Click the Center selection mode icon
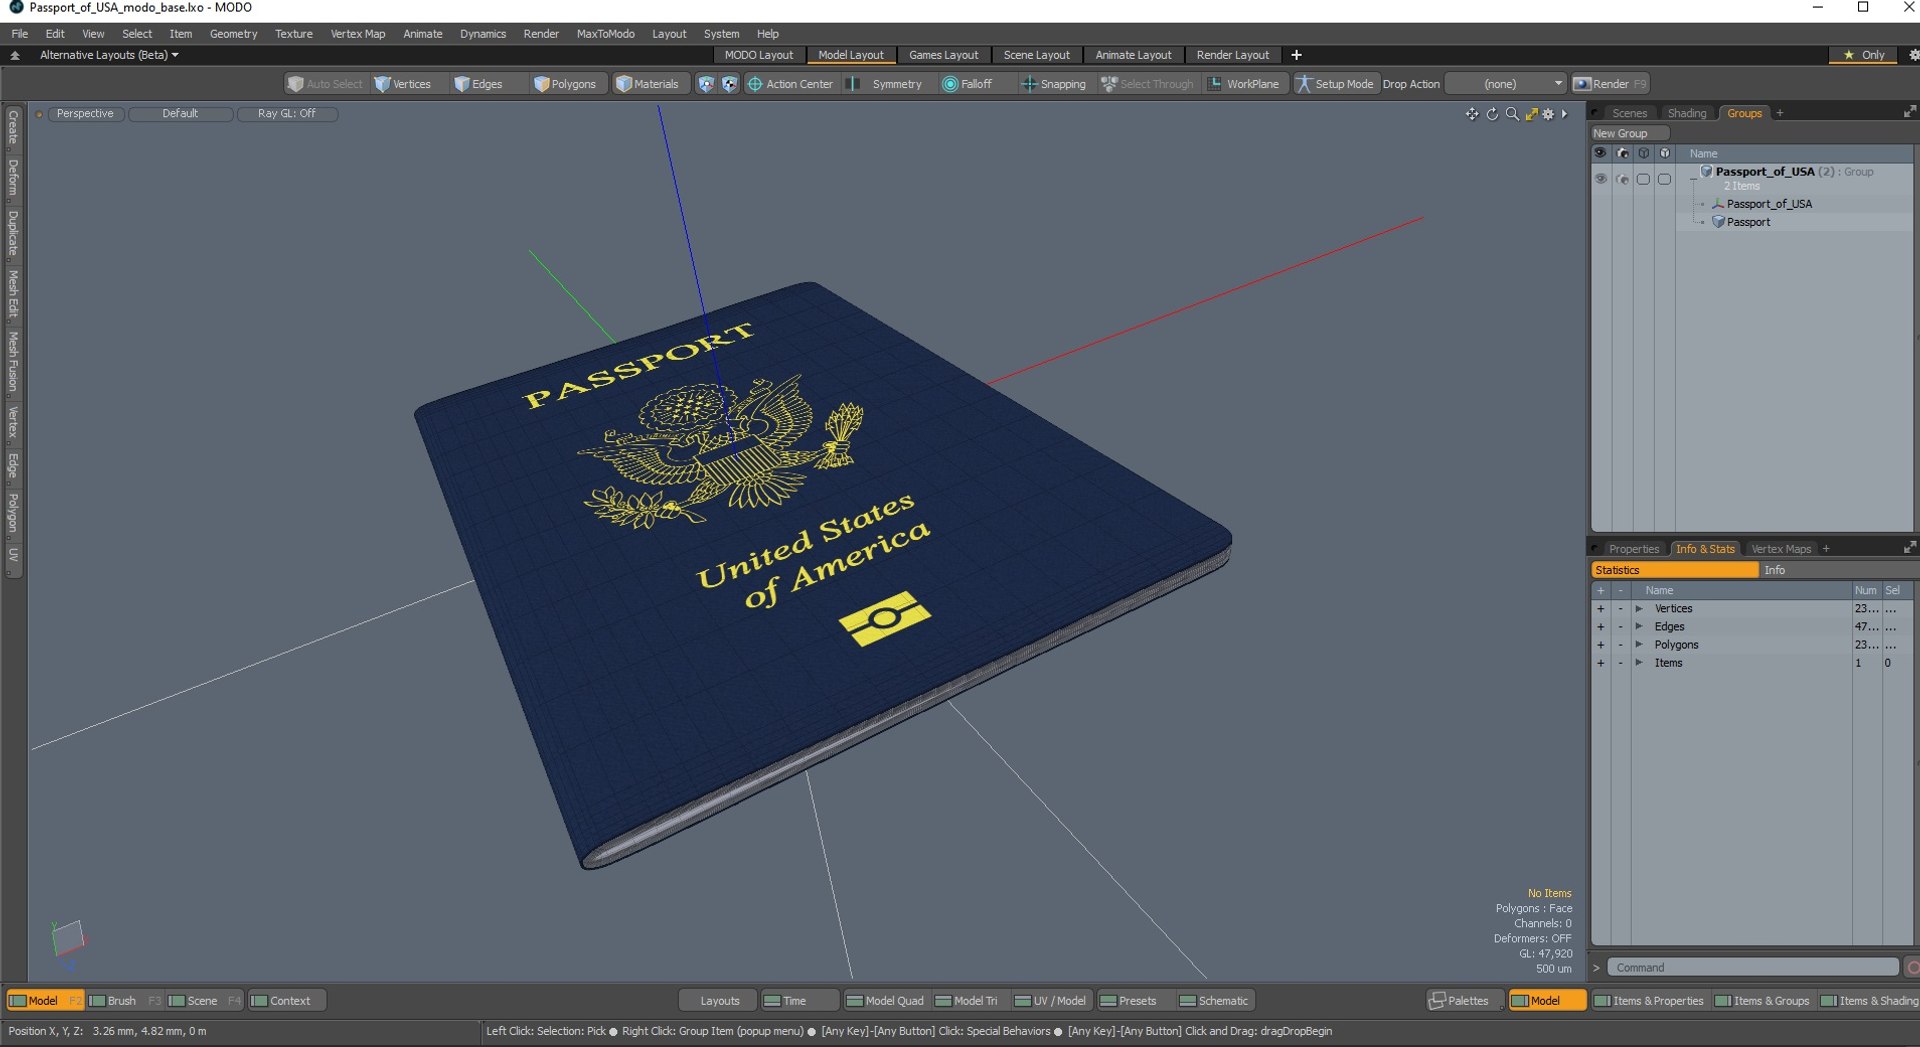 click(x=730, y=84)
